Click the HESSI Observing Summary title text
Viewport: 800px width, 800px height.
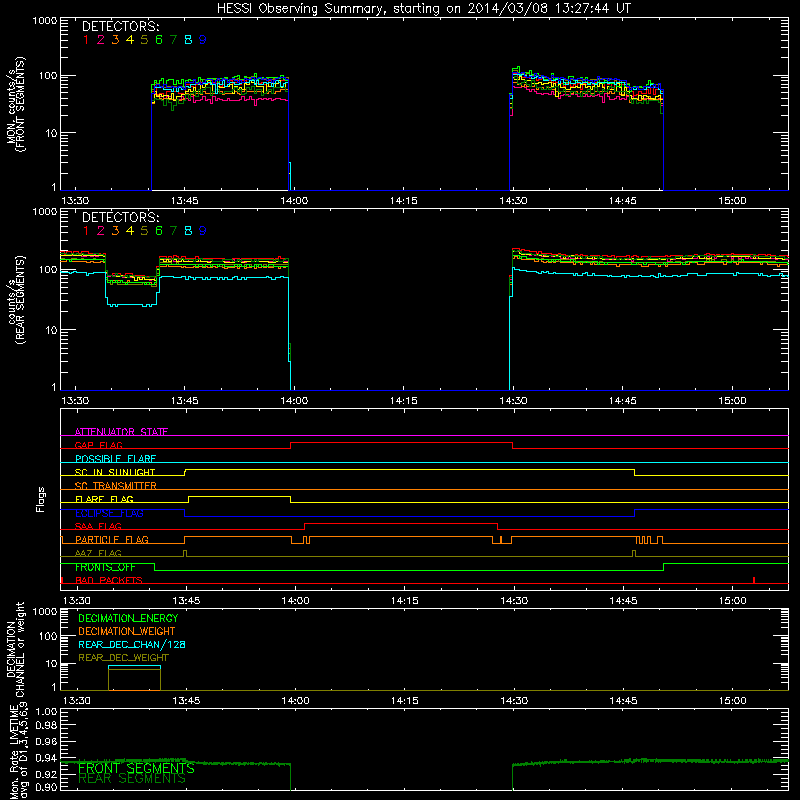pos(424,9)
